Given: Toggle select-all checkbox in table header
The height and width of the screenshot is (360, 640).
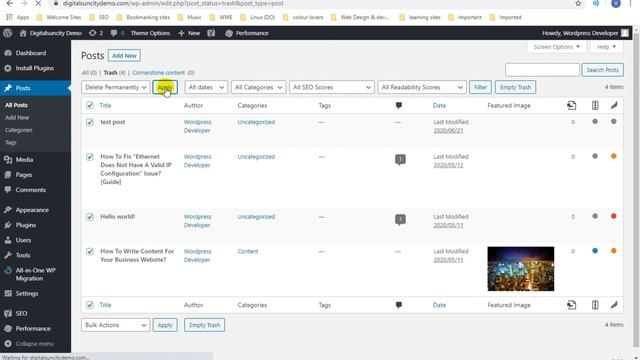Looking at the screenshot, I should (90, 106).
